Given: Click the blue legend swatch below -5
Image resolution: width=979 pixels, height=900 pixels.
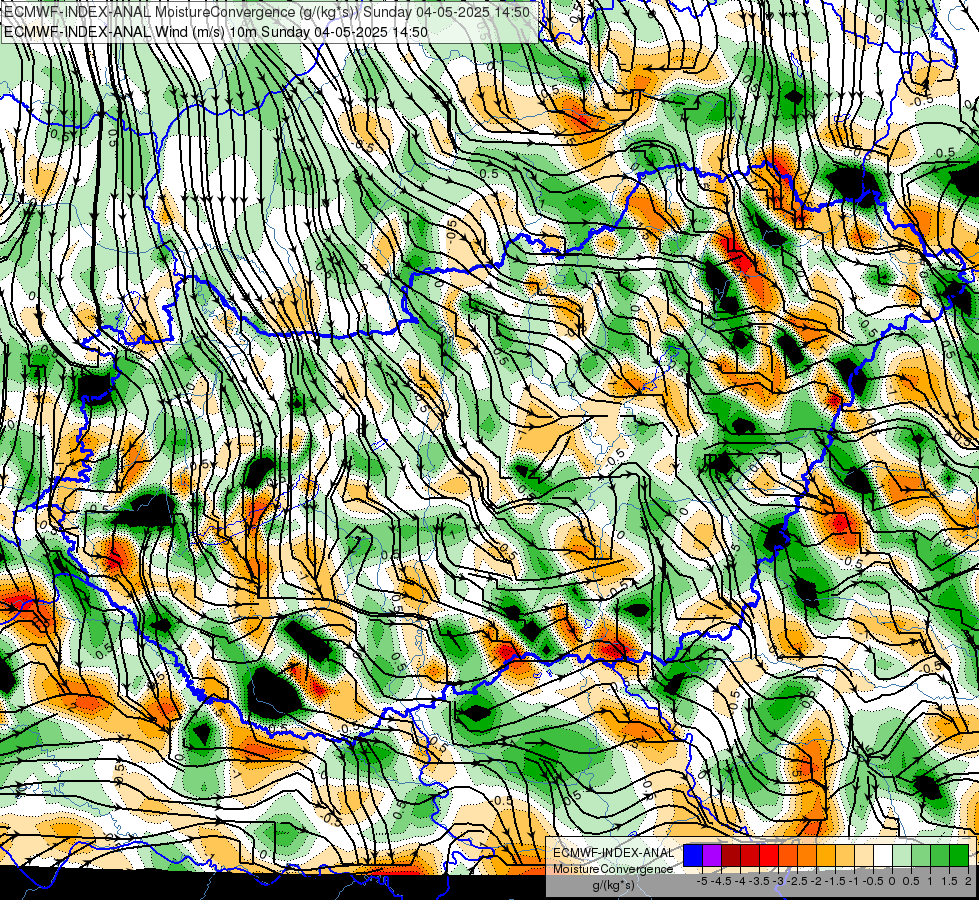Looking at the screenshot, I should point(693,855).
